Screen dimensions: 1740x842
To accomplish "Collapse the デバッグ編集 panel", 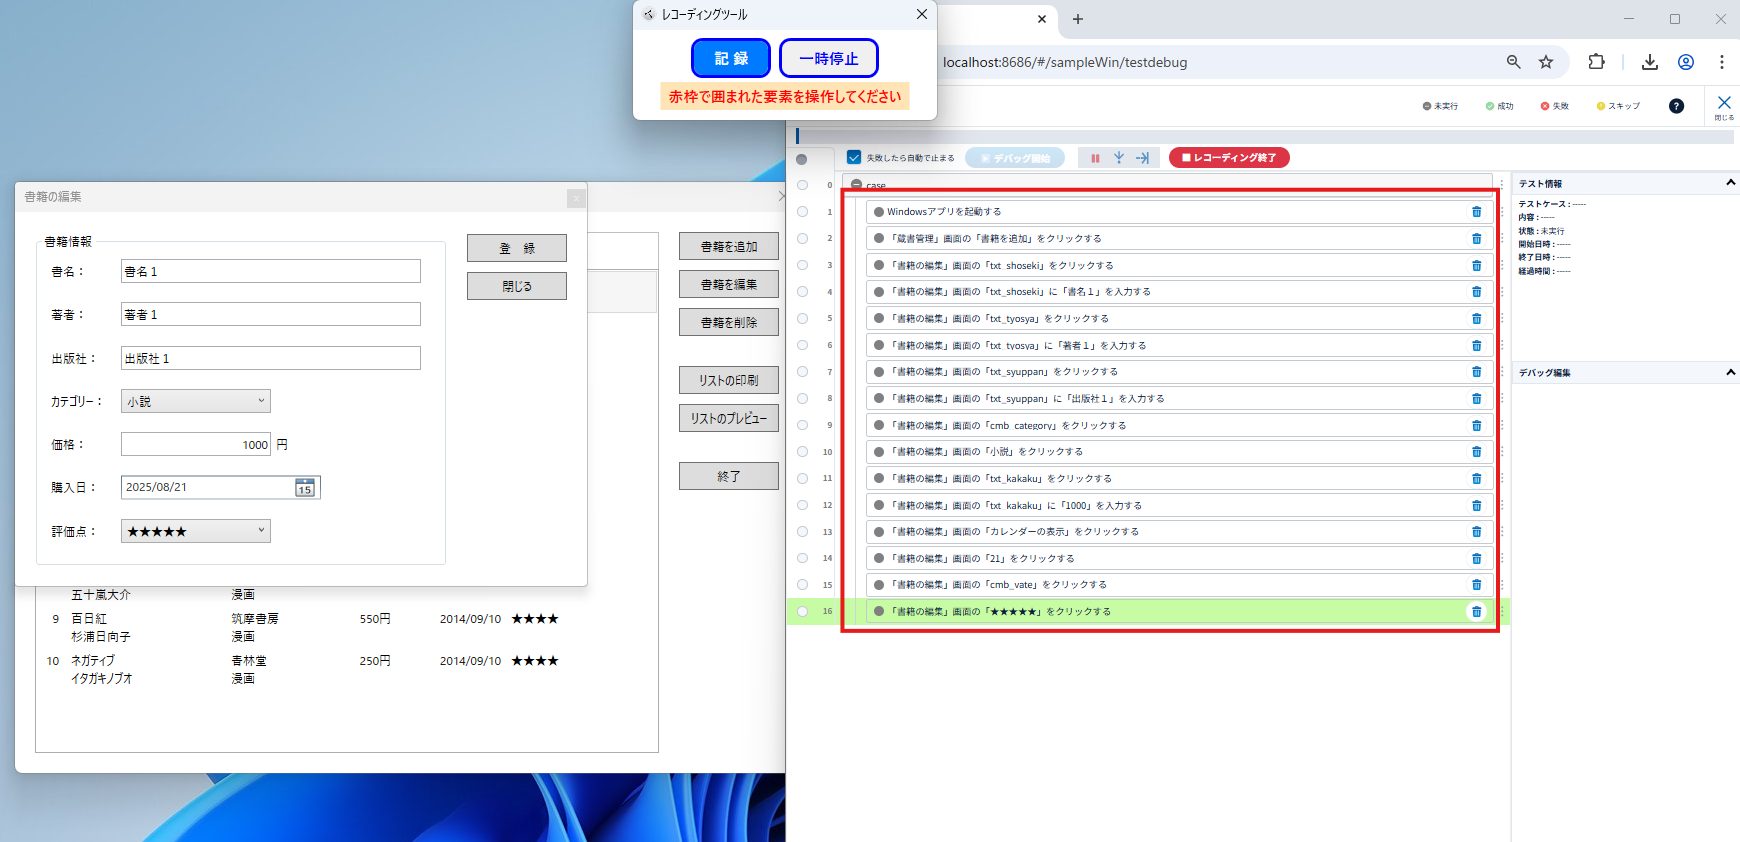I will pyautogui.click(x=1730, y=372).
